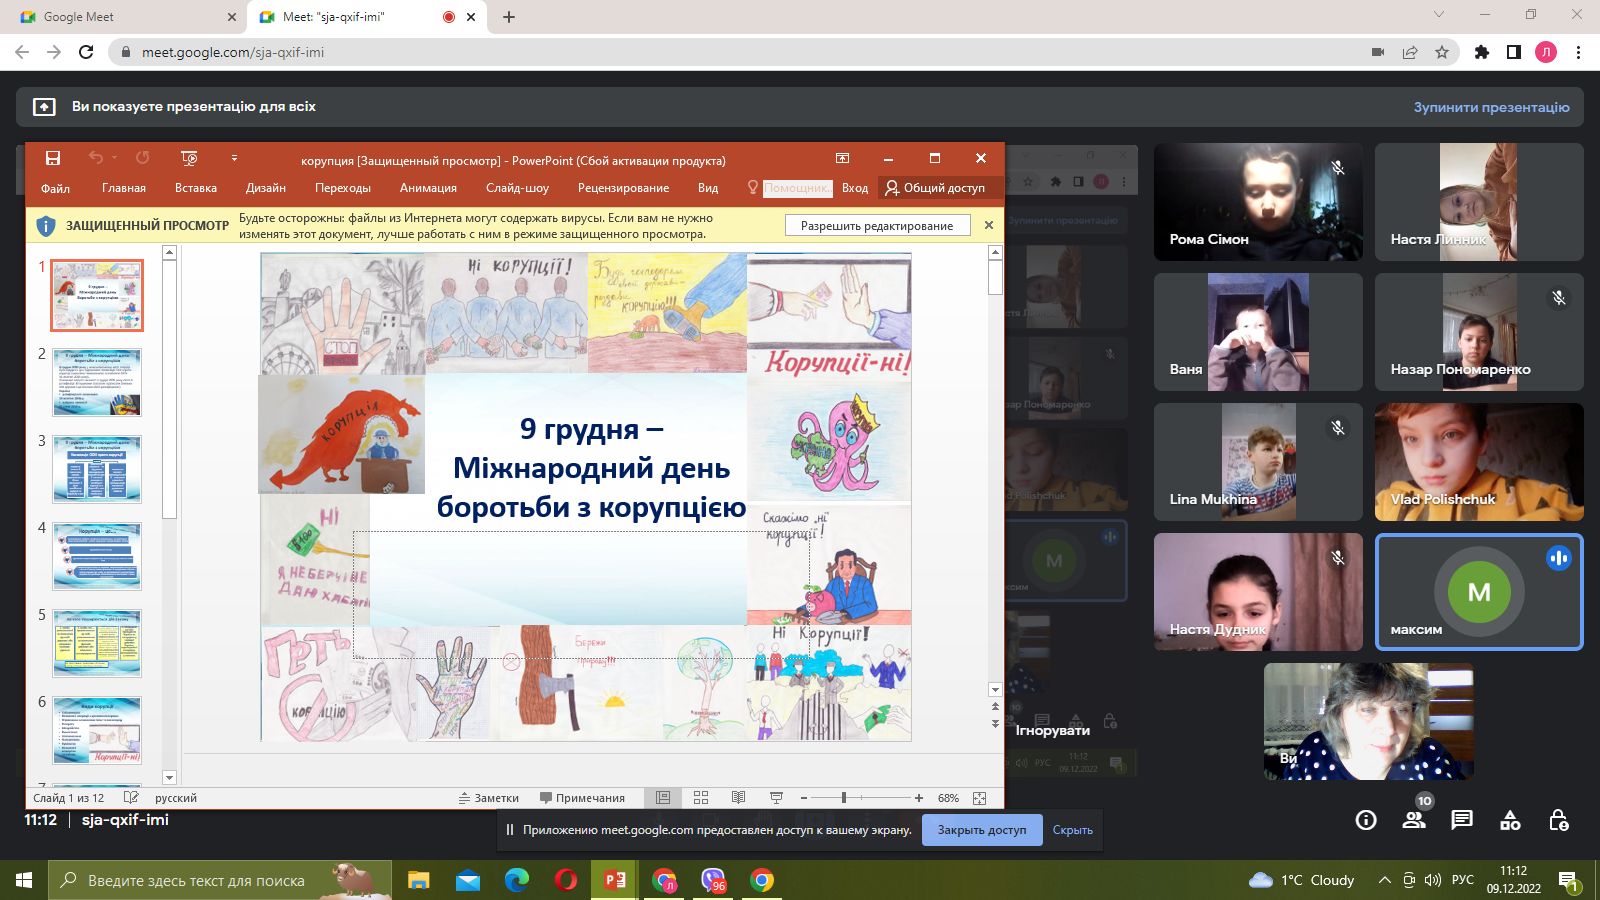Click the Redo icon in PowerPoint toolbar
The width and height of the screenshot is (1600, 900).
click(142, 158)
